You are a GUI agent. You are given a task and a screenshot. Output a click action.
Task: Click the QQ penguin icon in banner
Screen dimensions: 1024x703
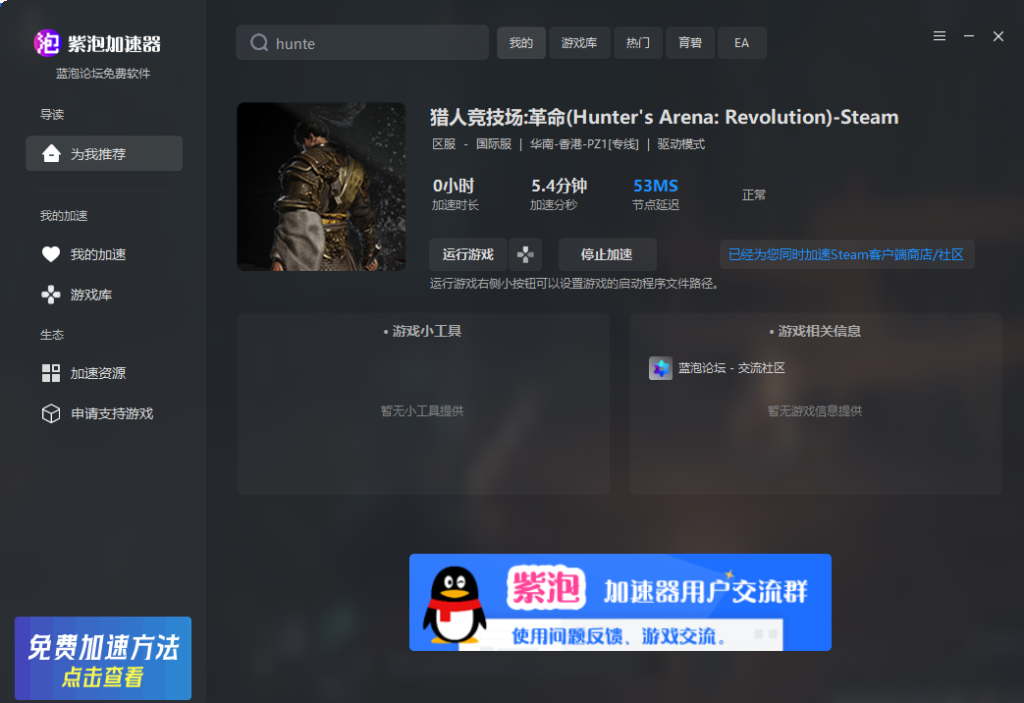point(455,606)
